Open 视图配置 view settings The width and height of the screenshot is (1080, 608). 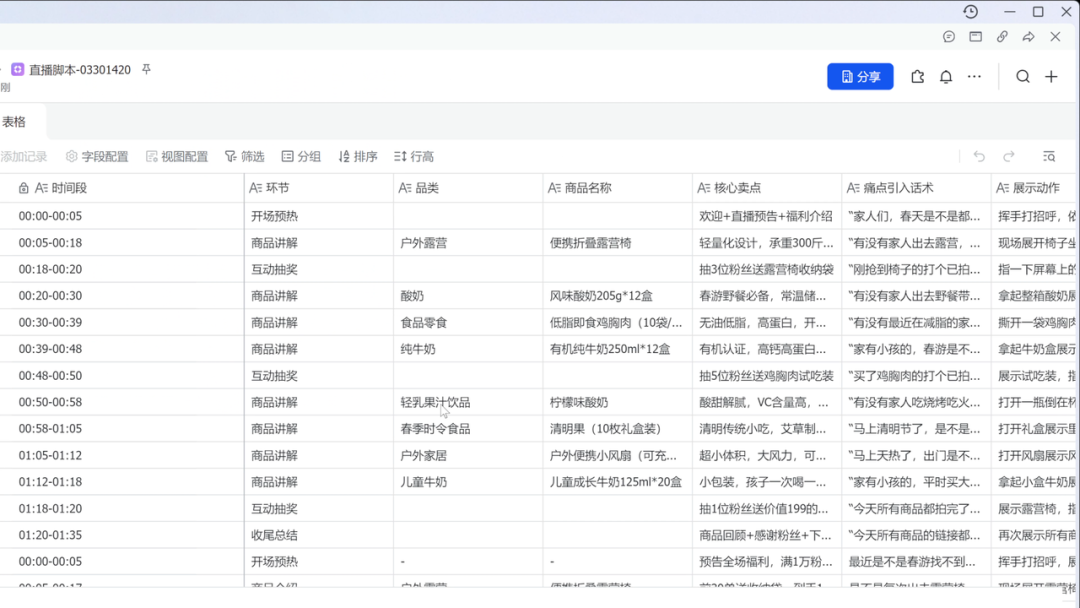[177, 157]
